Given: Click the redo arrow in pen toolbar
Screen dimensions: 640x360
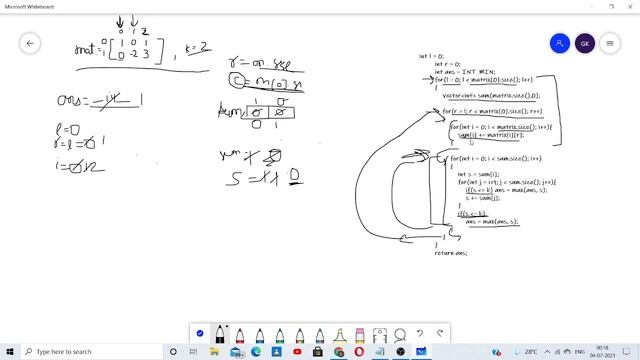Looking at the screenshot, I should (x=440, y=333).
